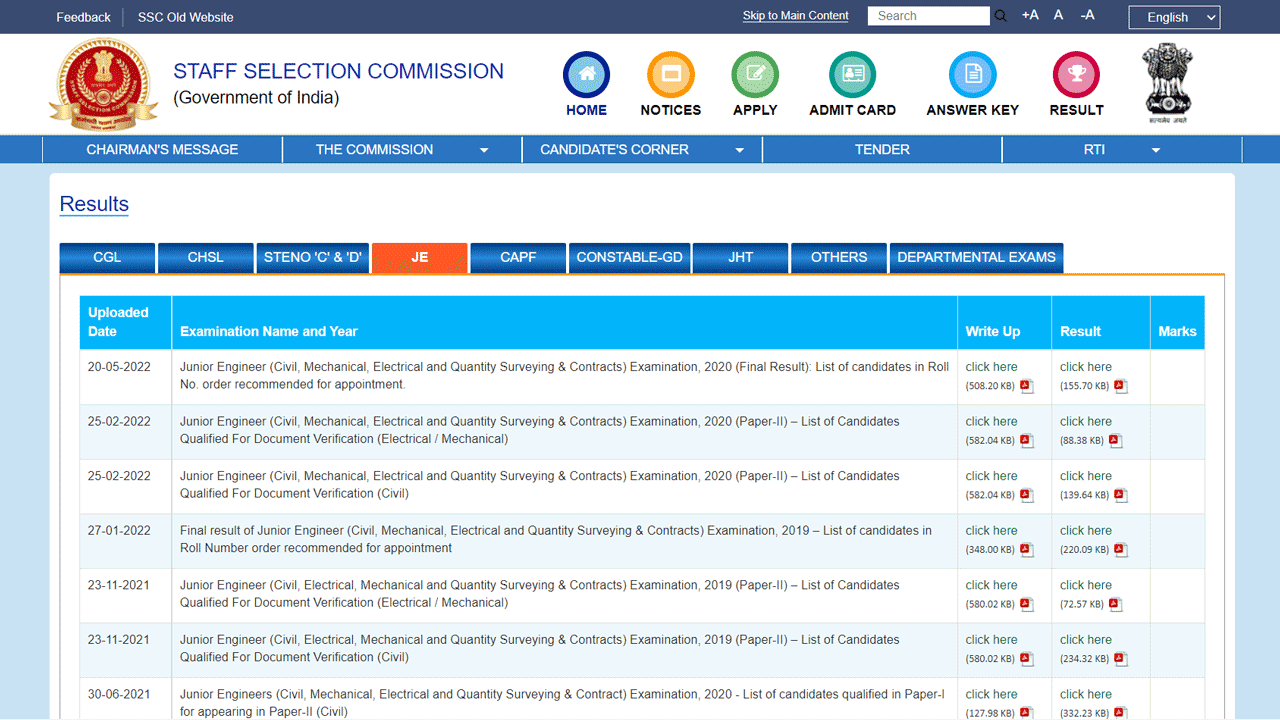Screen dimensions: 1280x720
Task: Open the APPLY icon
Action: [755, 75]
